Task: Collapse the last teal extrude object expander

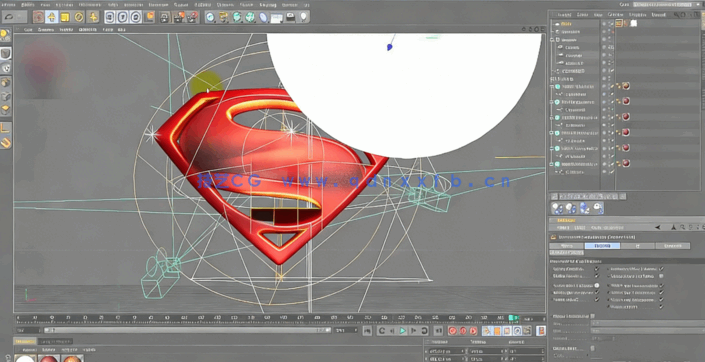Action: point(553,164)
